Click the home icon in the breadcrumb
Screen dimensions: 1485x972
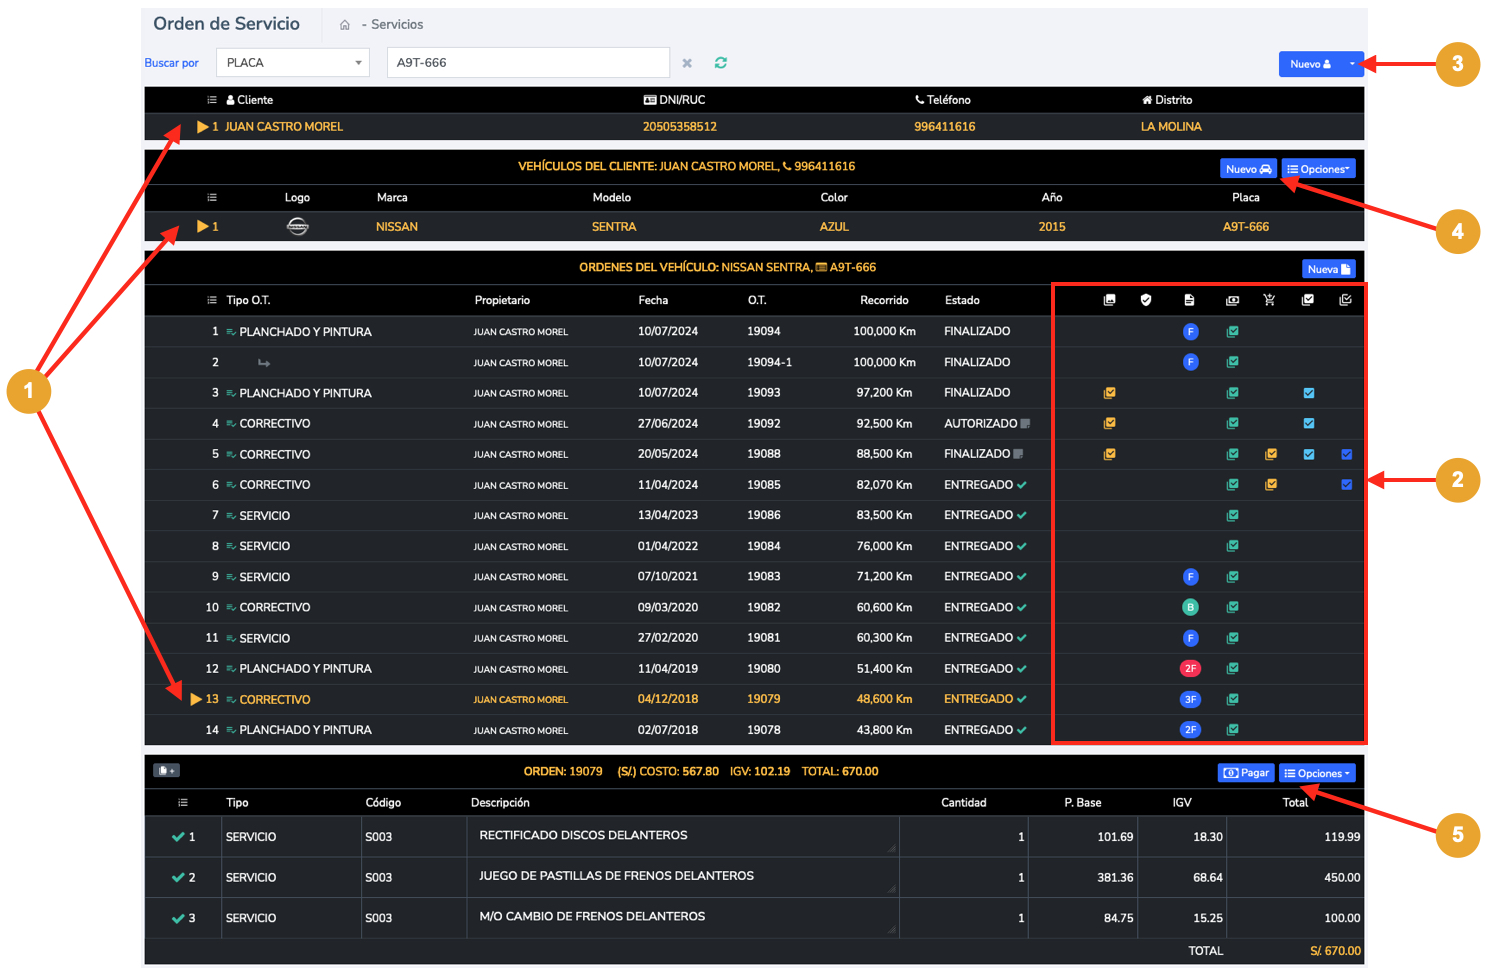(x=345, y=25)
